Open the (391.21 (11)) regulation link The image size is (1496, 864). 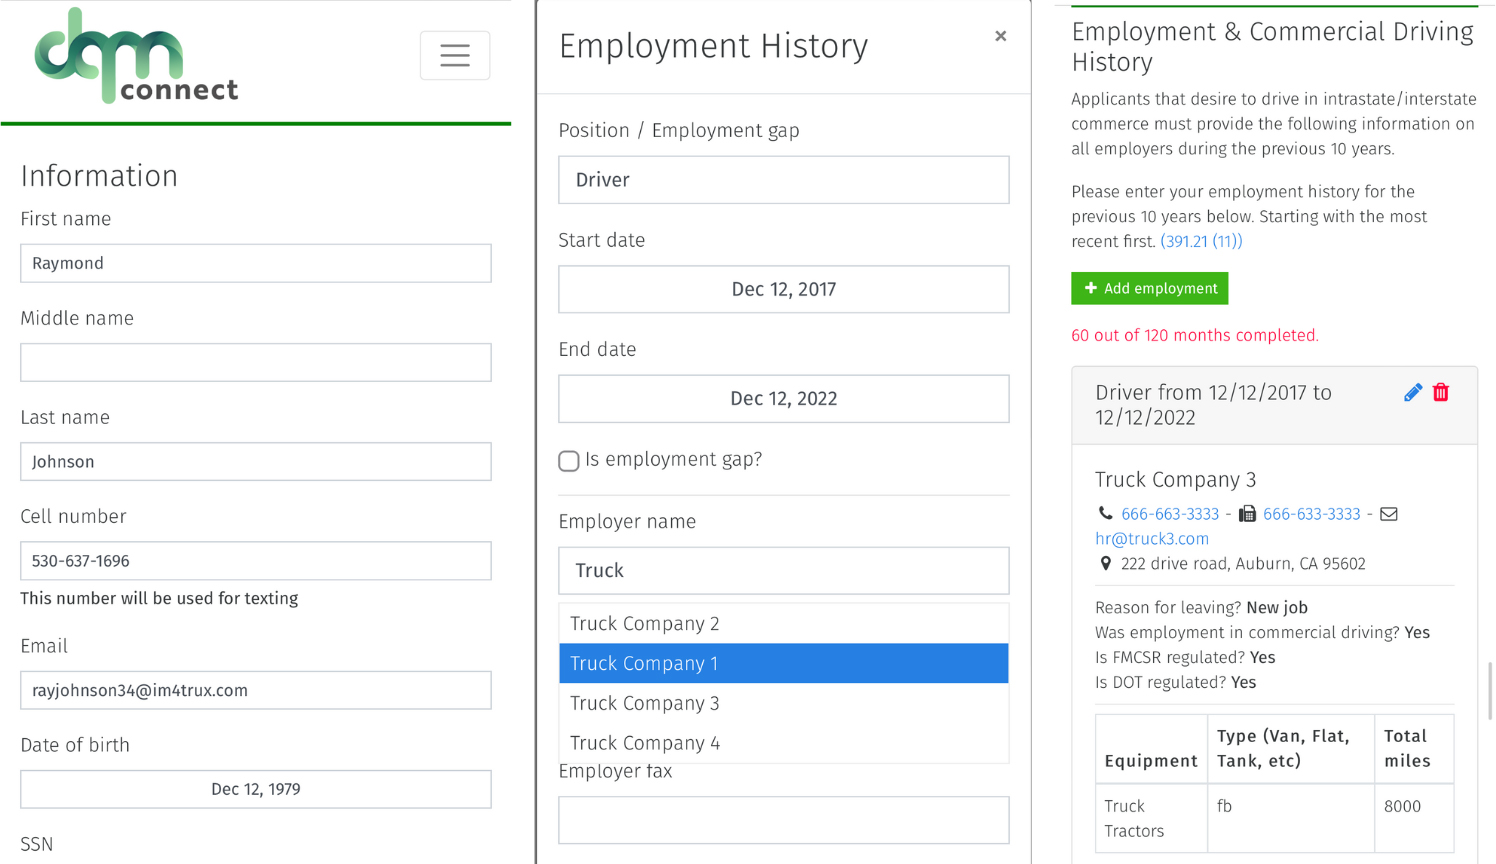click(1201, 241)
